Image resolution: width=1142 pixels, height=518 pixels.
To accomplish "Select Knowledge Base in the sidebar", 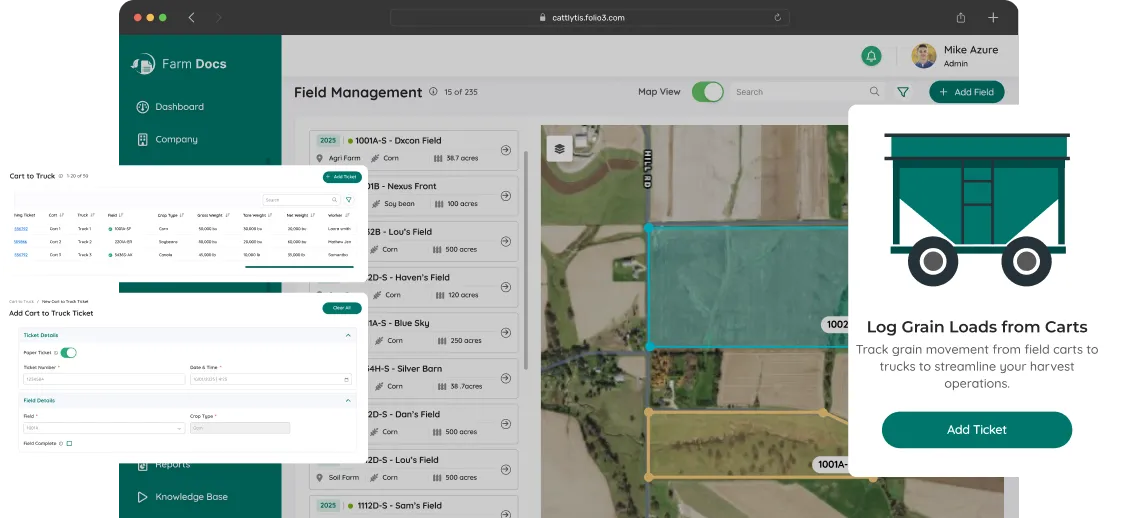I will [191, 497].
